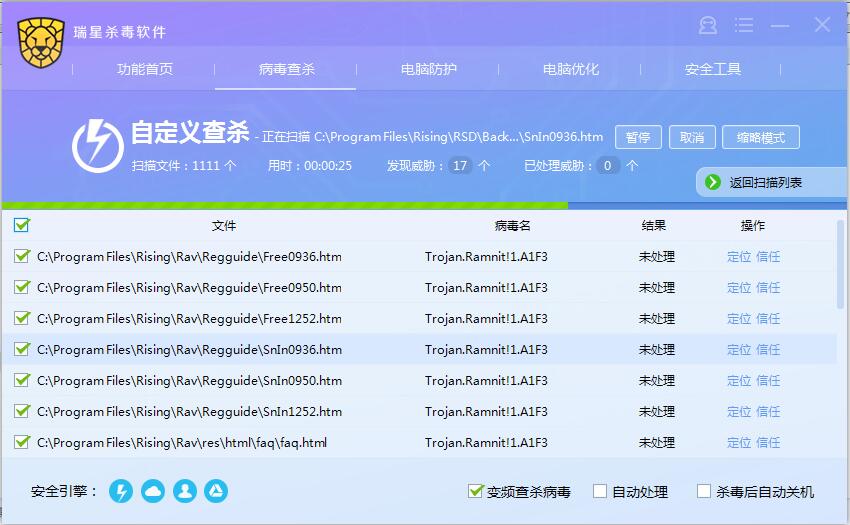850x525 pixels.
Task: Toggle the select-all checkbox in header
Action: [22, 225]
